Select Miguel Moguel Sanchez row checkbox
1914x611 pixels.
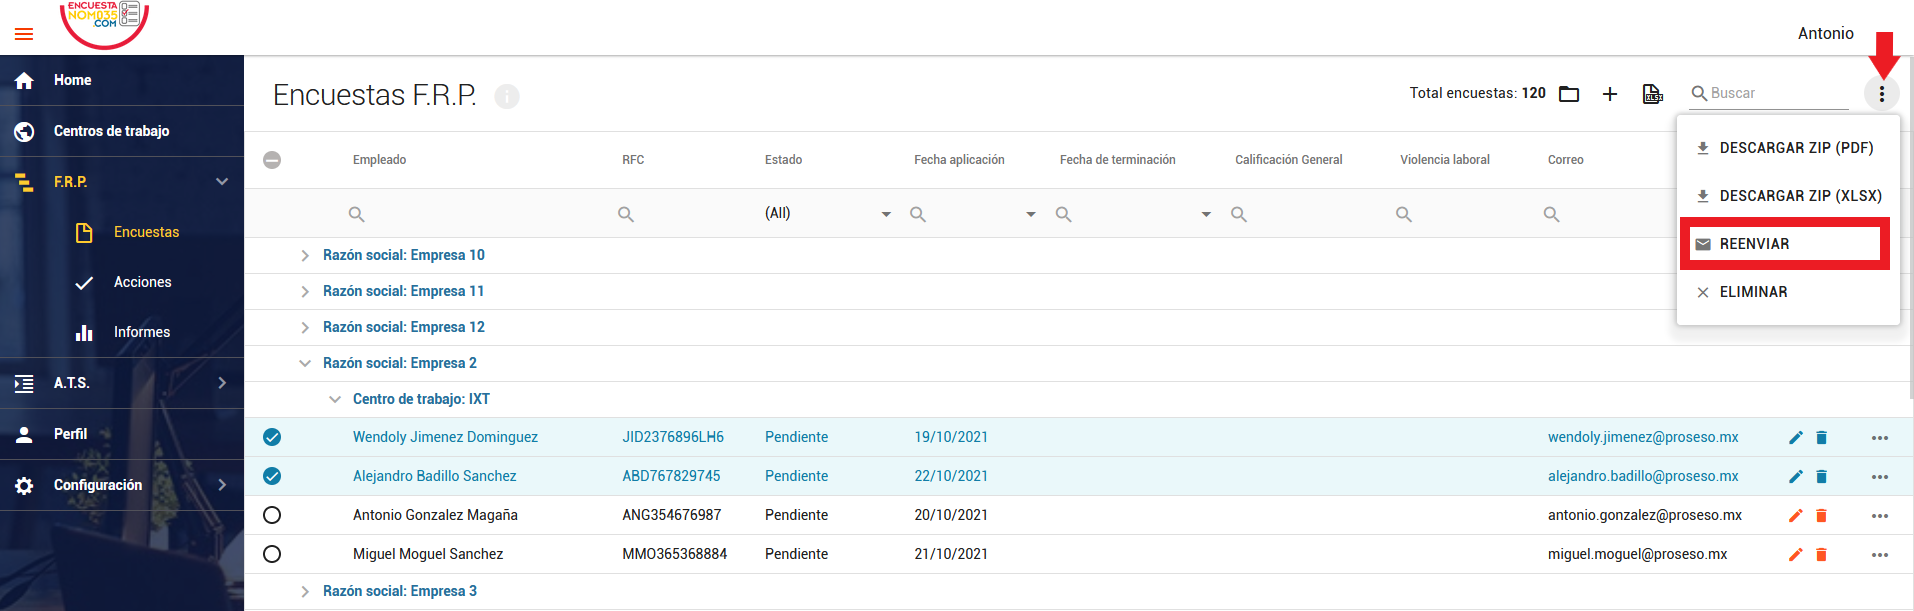tap(272, 554)
